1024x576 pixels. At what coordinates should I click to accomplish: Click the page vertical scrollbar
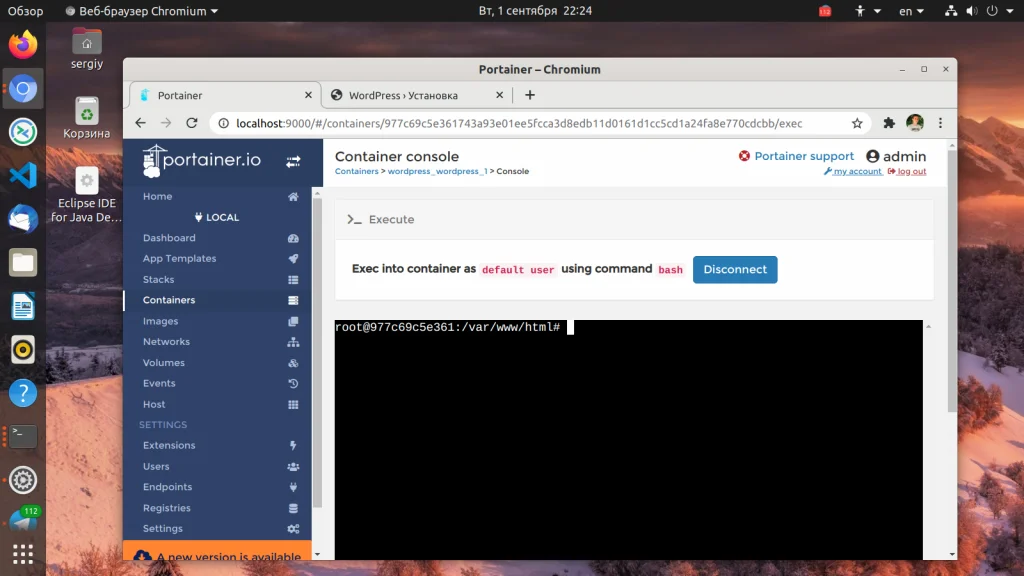click(952, 281)
